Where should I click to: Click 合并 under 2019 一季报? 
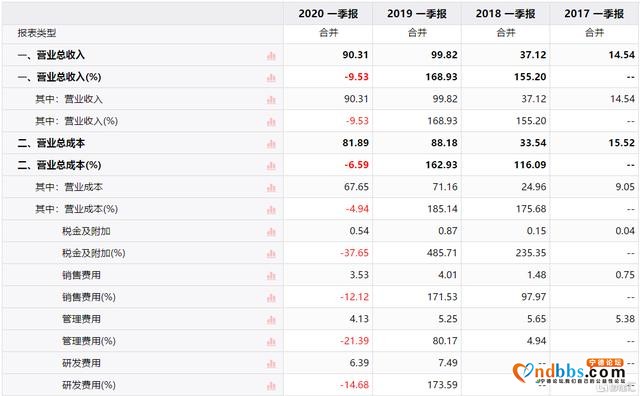[417, 33]
